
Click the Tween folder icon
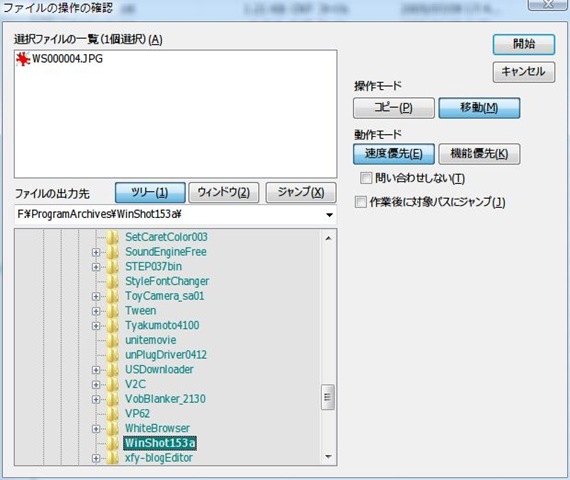[113, 311]
